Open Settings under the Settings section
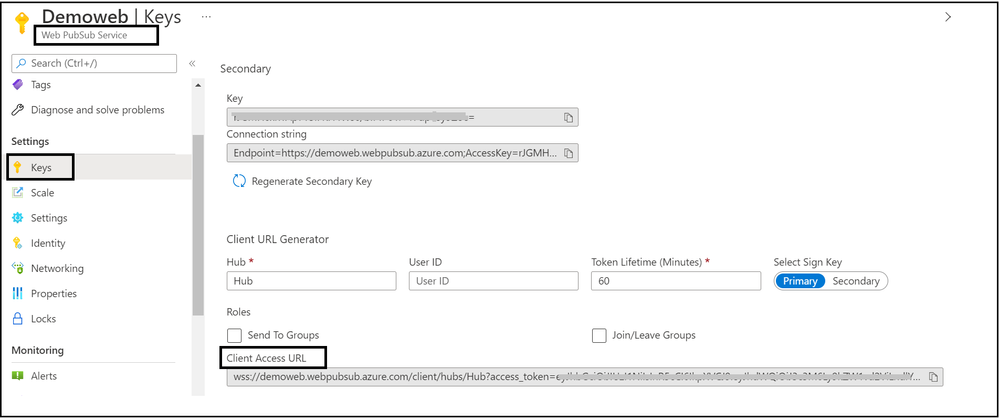Viewport: 999px width, 420px height. pos(49,218)
